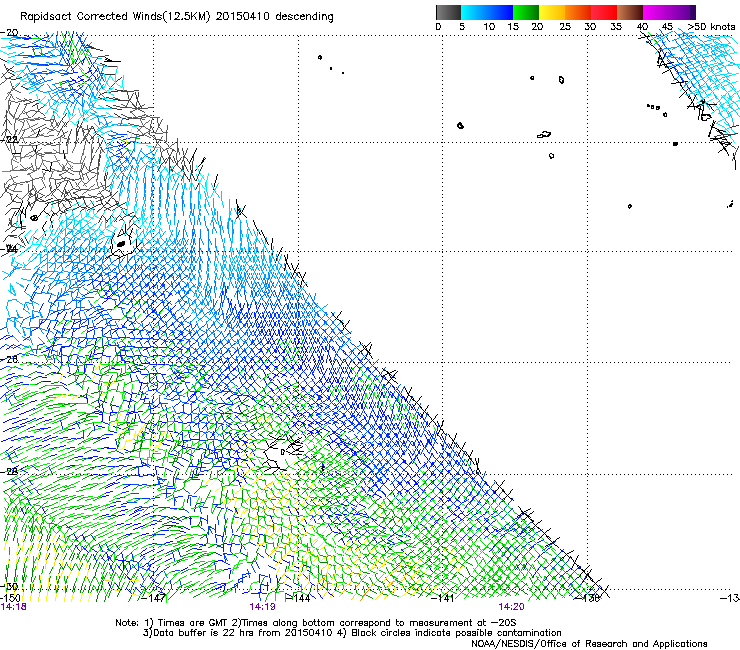
Task: Click the '-22' latitude axis label
Action: [x=10, y=140]
